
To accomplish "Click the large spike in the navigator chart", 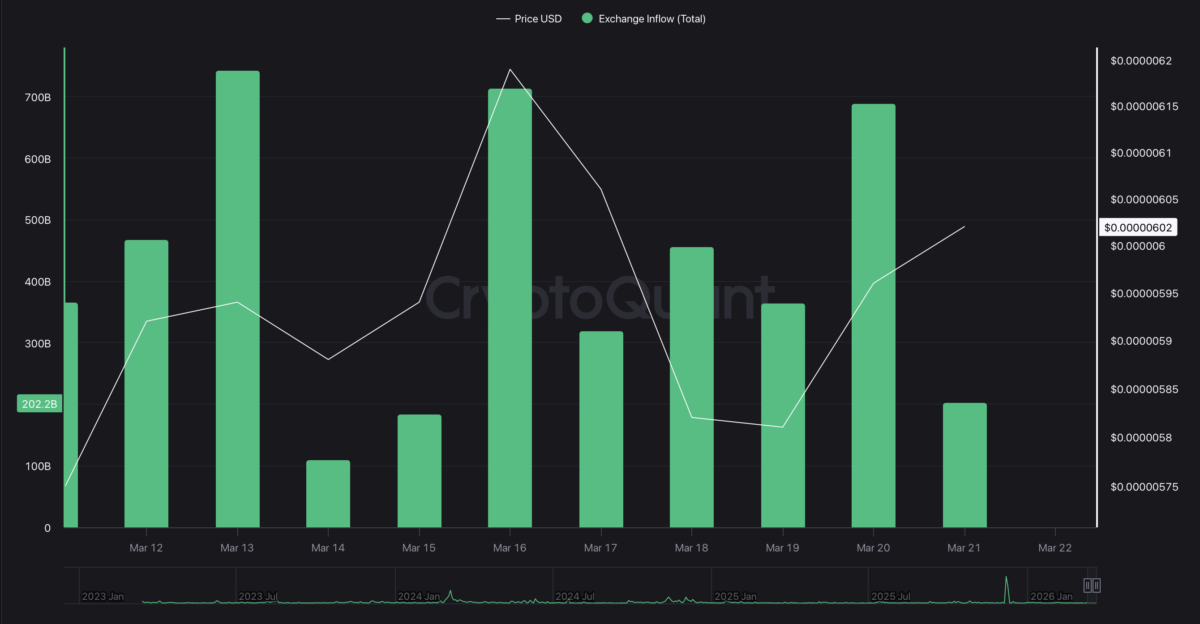I will pos(1007,588).
